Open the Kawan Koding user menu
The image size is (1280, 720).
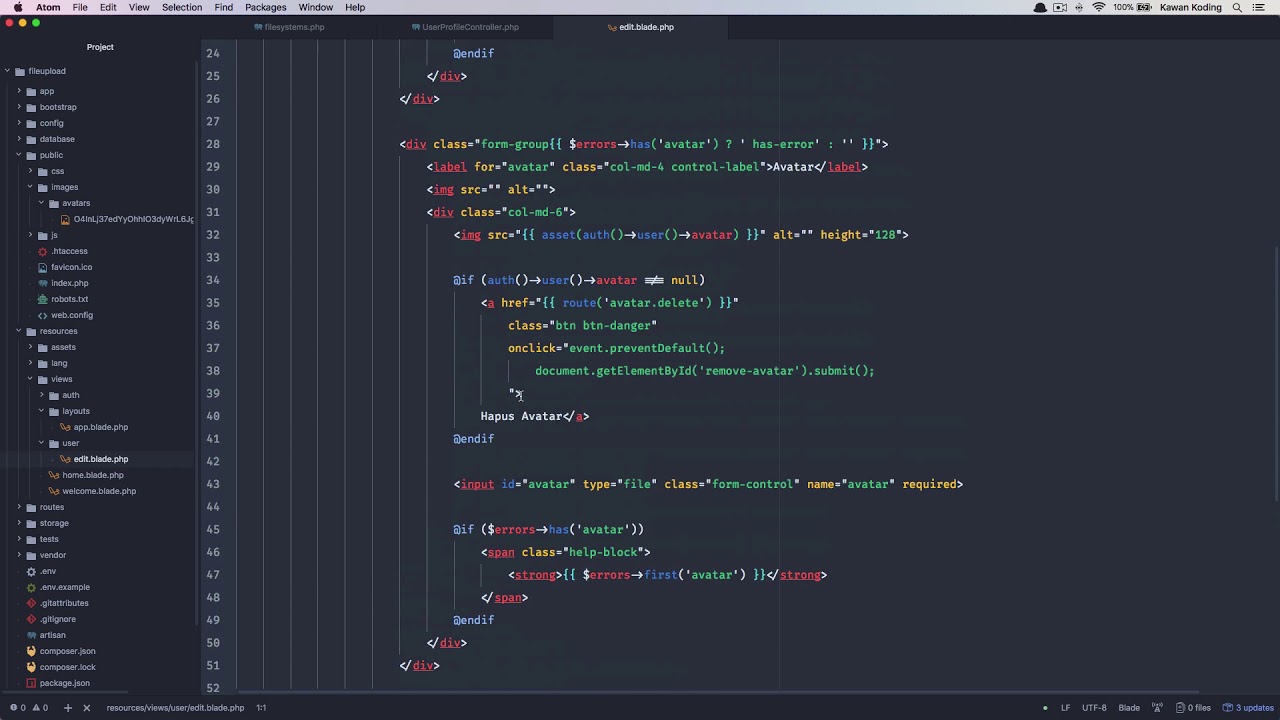click(1192, 7)
